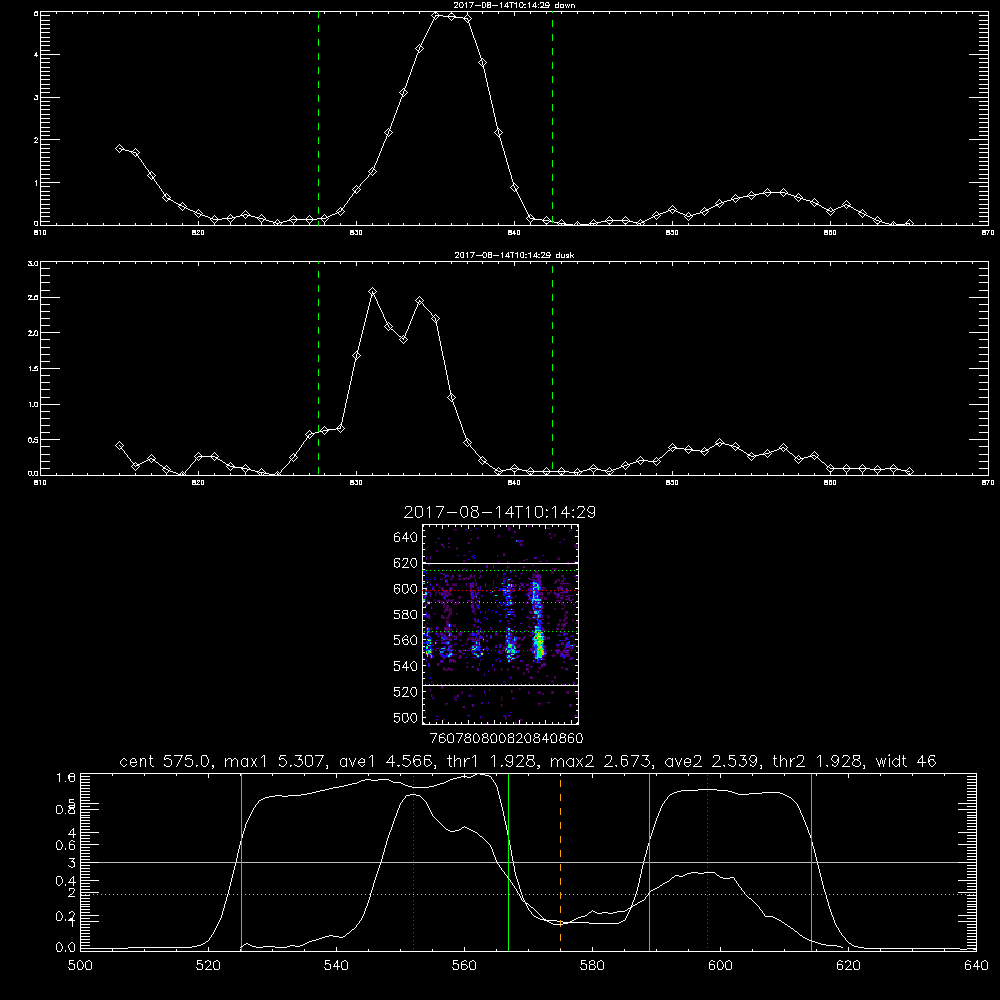Click the rightmost green vertical line in bottom plot
Screen dimensions: 1000x1000
point(811,861)
